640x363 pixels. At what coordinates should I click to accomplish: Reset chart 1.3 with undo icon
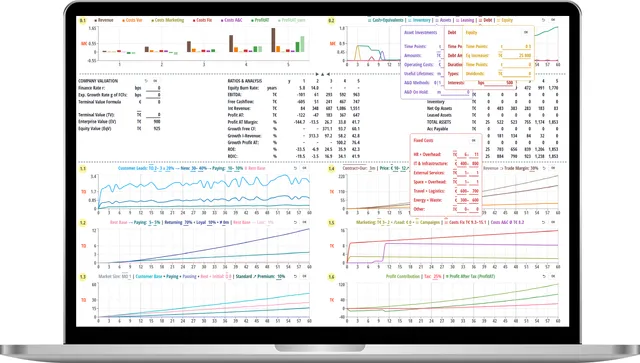(295, 276)
